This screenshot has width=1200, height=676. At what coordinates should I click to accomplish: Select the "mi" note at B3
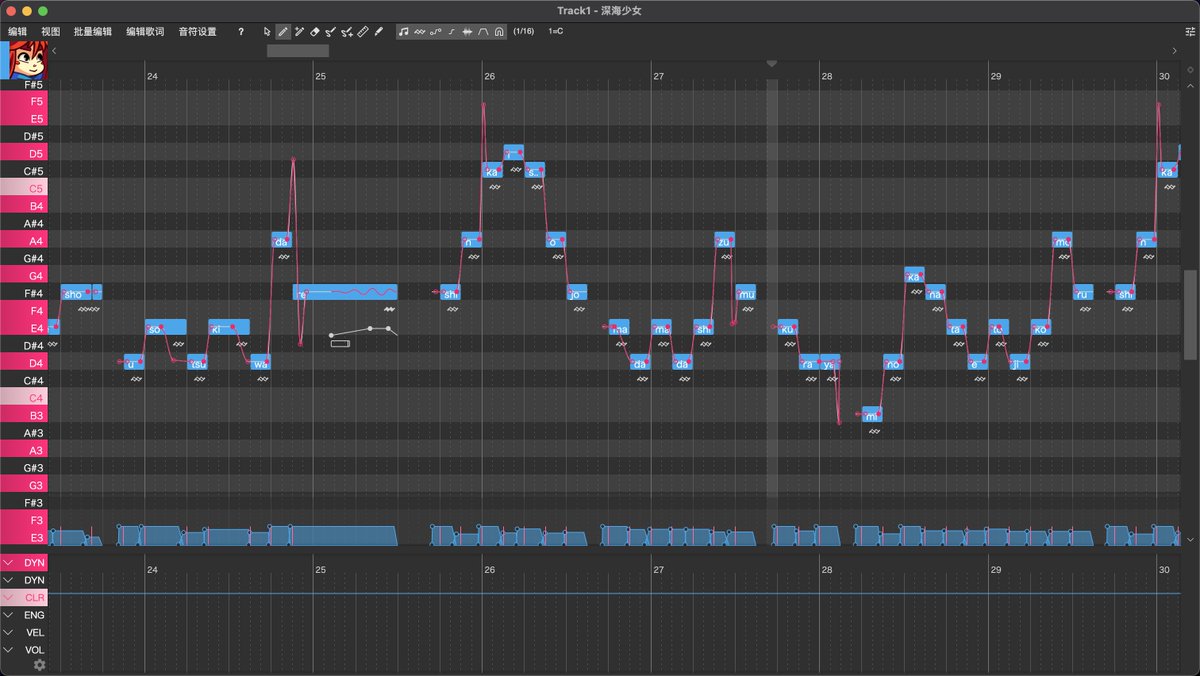tap(872, 415)
